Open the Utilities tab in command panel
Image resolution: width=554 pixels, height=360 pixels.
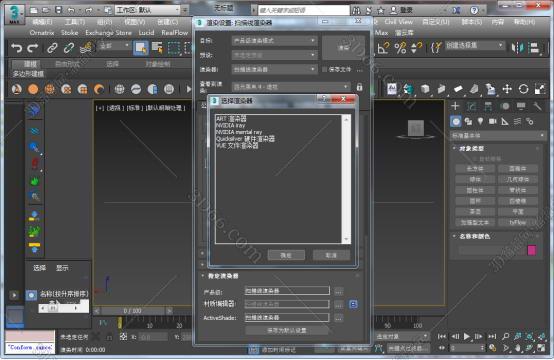point(537,106)
